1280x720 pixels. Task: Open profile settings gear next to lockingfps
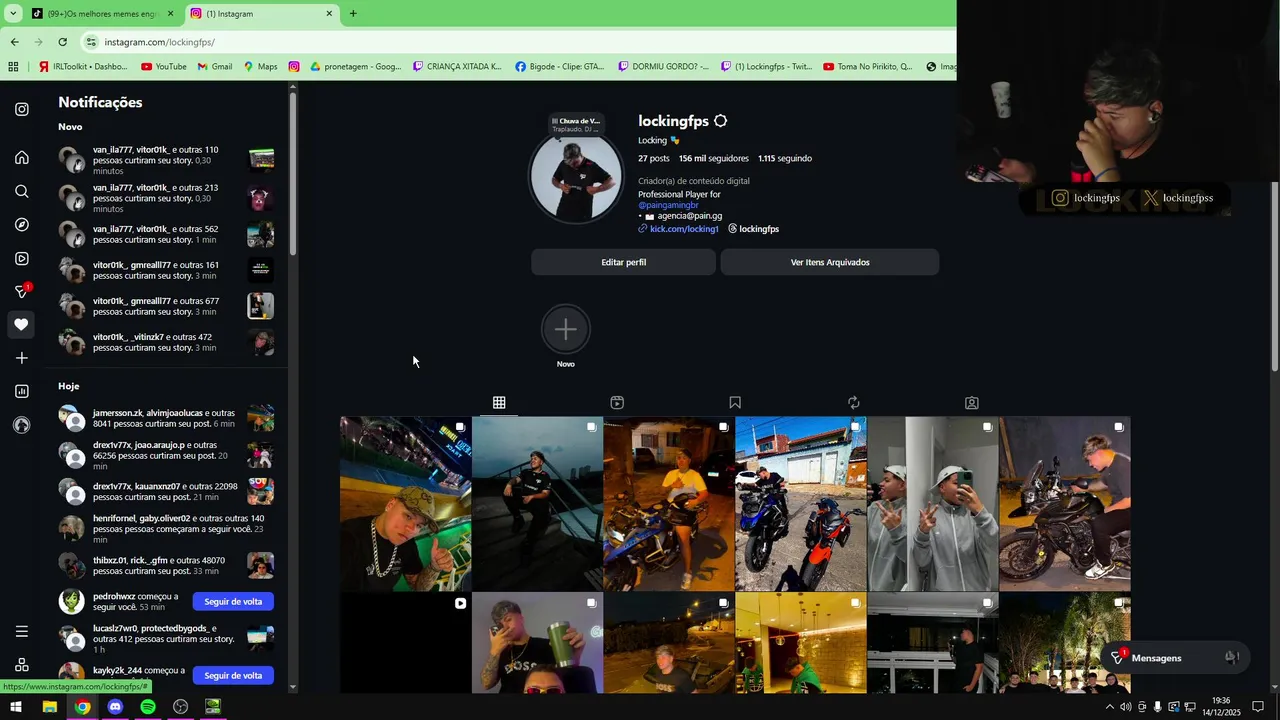click(720, 121)
